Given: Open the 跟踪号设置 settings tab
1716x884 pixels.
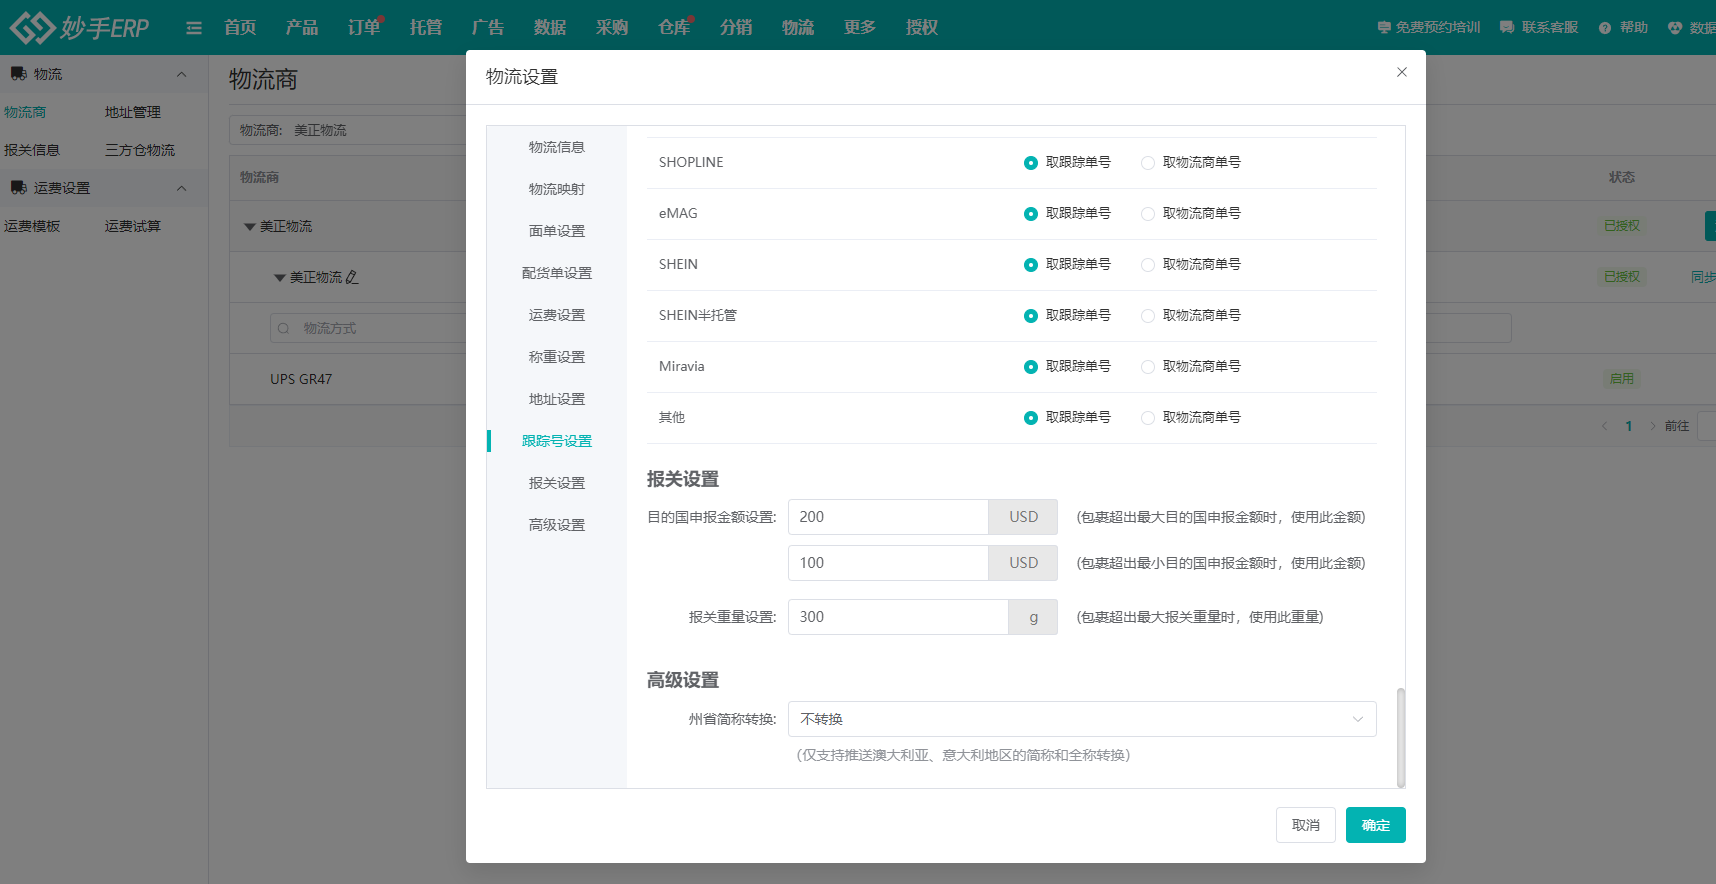Looking at the screenshot, I should [x=557, y=441].
